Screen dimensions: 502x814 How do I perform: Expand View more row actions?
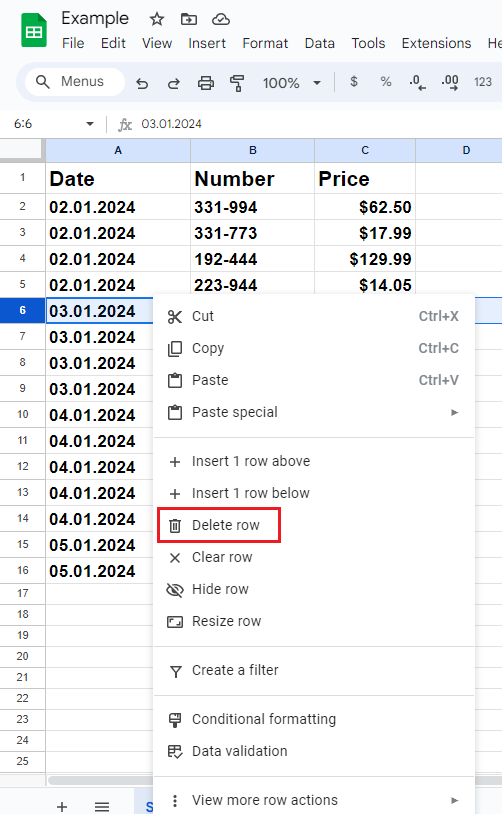[314, 800]
